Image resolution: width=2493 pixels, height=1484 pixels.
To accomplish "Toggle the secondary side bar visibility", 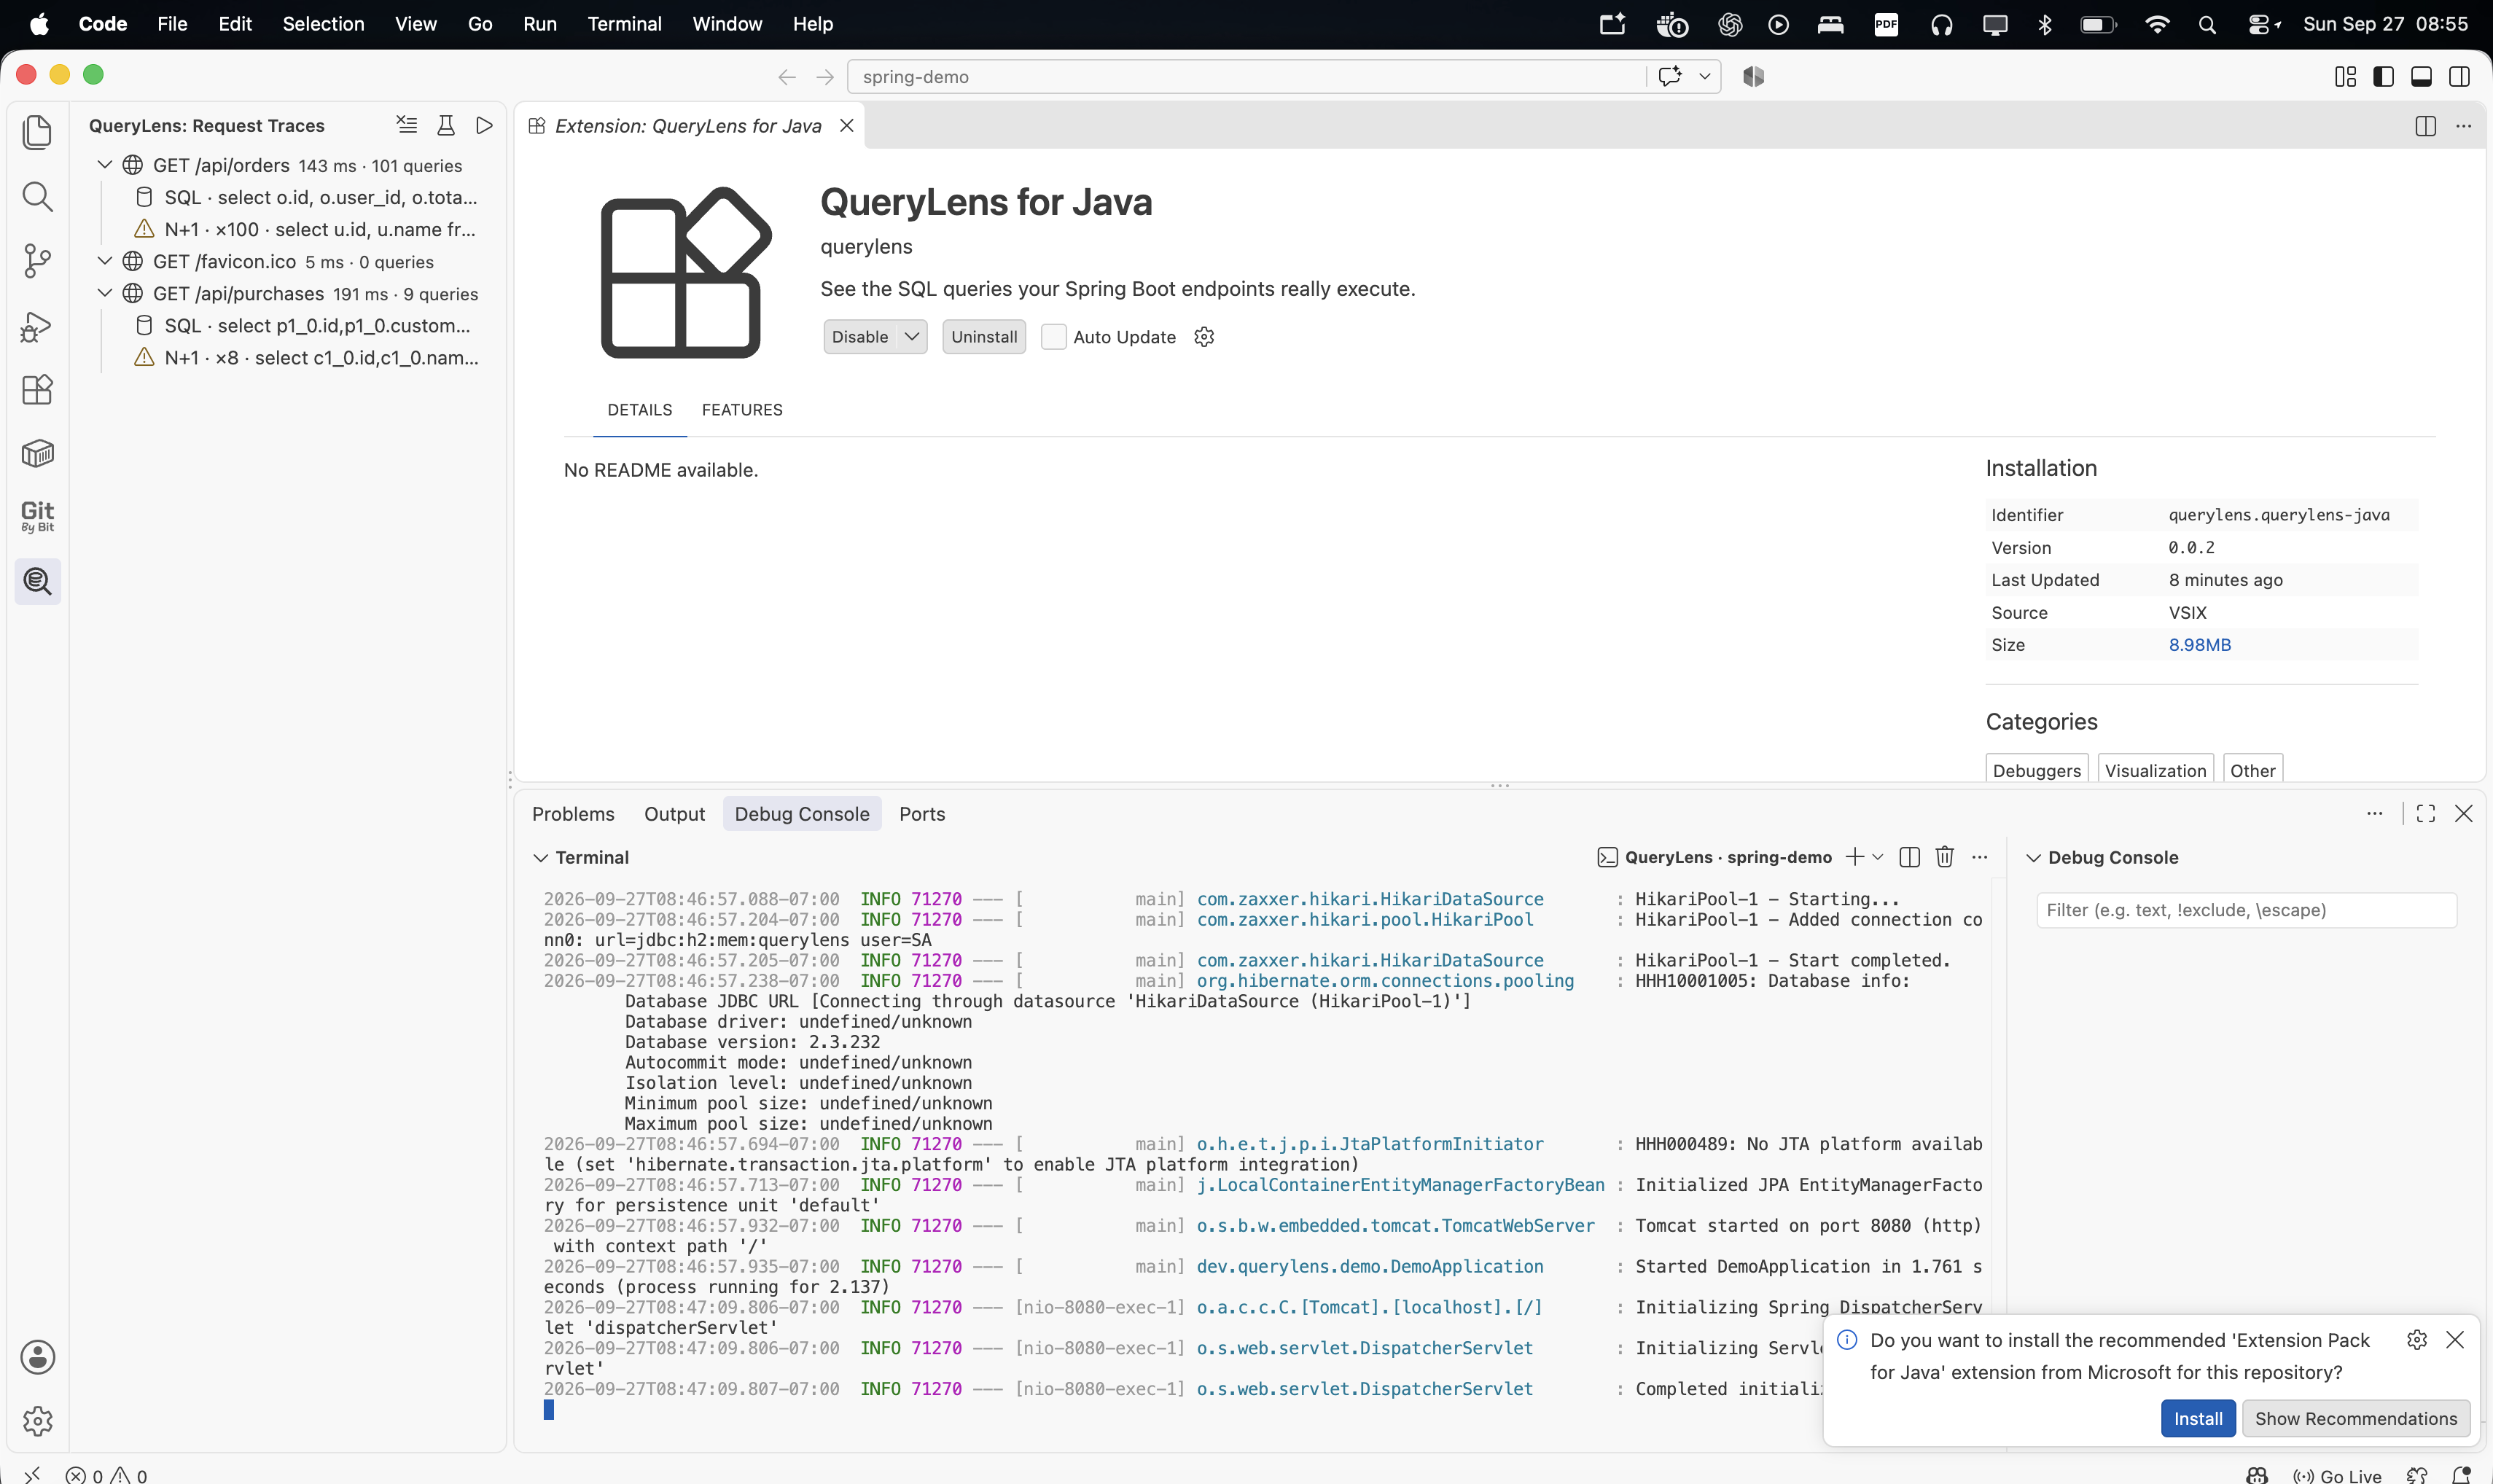I will pos(2459,77).
